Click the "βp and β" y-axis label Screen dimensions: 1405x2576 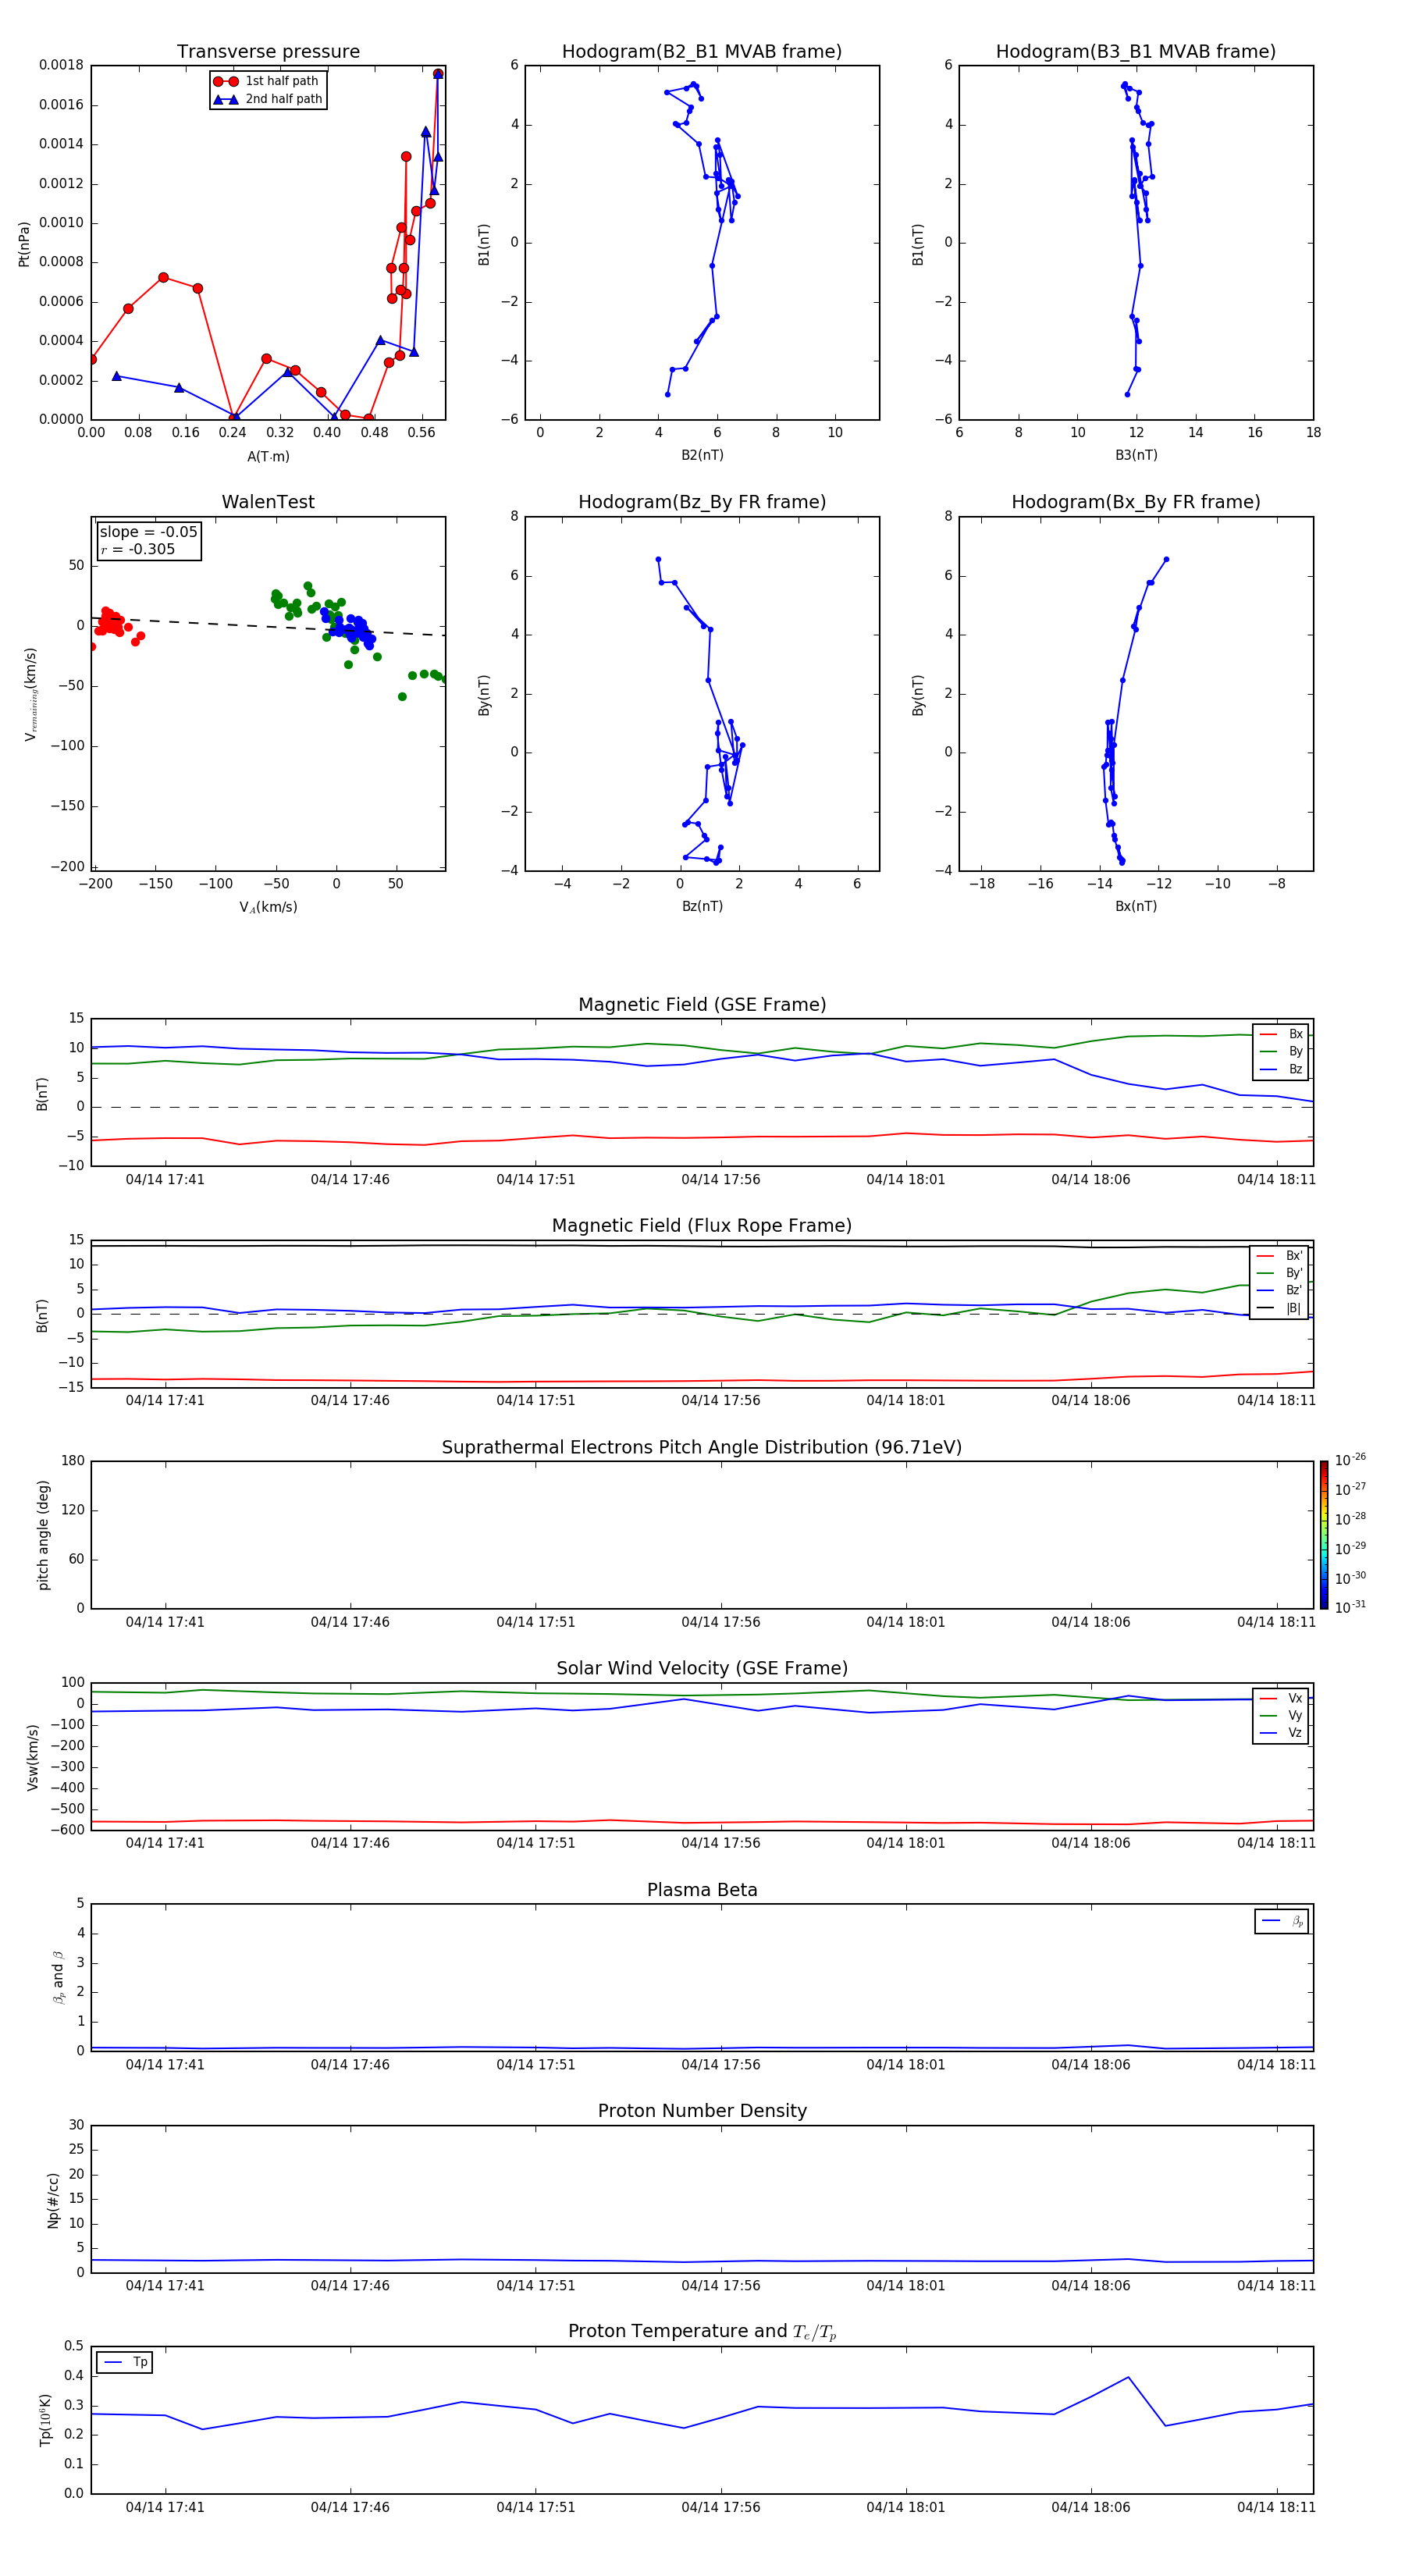click(x=58, y=1977)
